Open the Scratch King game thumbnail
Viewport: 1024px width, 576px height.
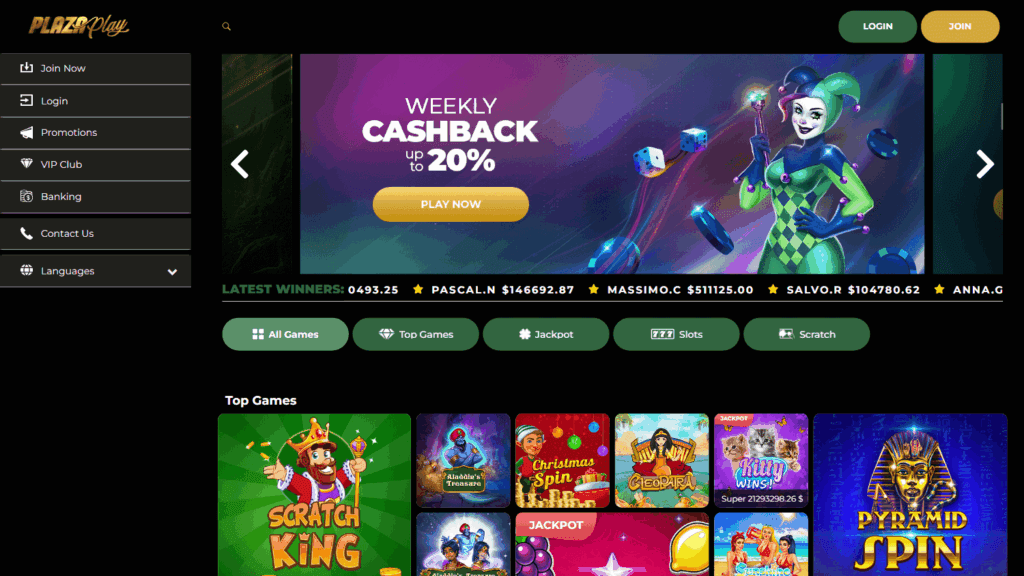coord(314,494)
